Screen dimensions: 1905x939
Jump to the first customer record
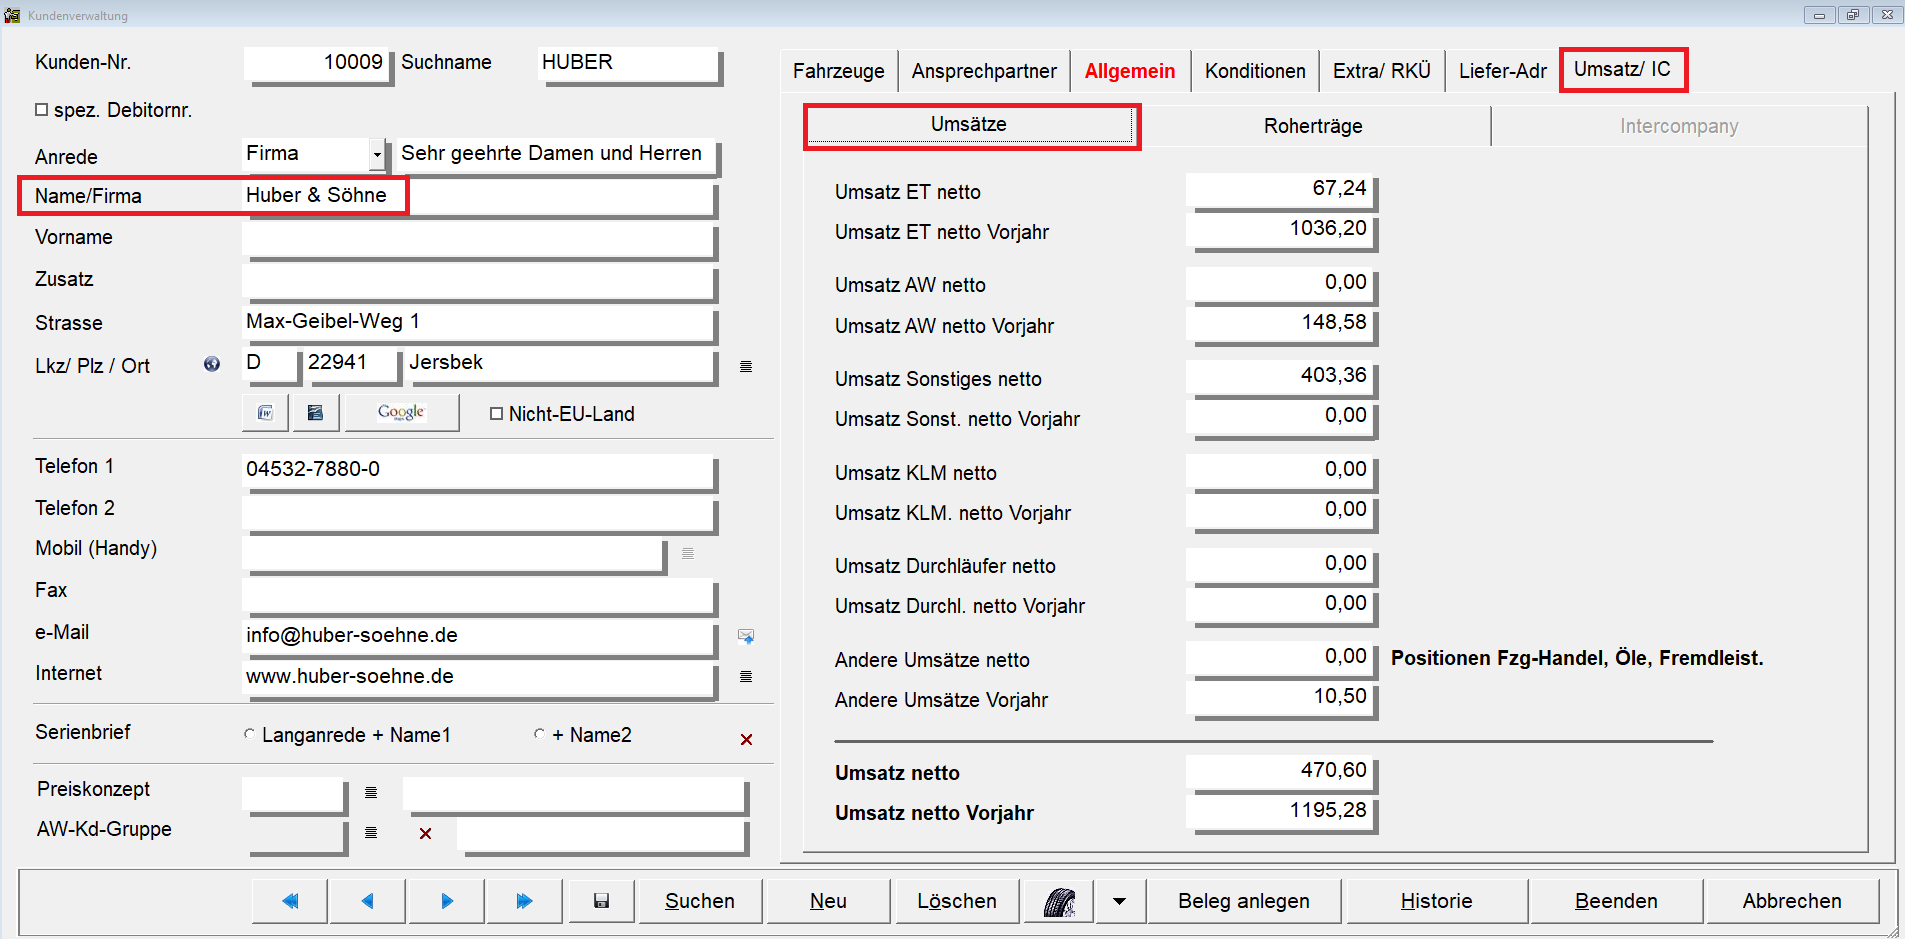[x=290, y=901]
